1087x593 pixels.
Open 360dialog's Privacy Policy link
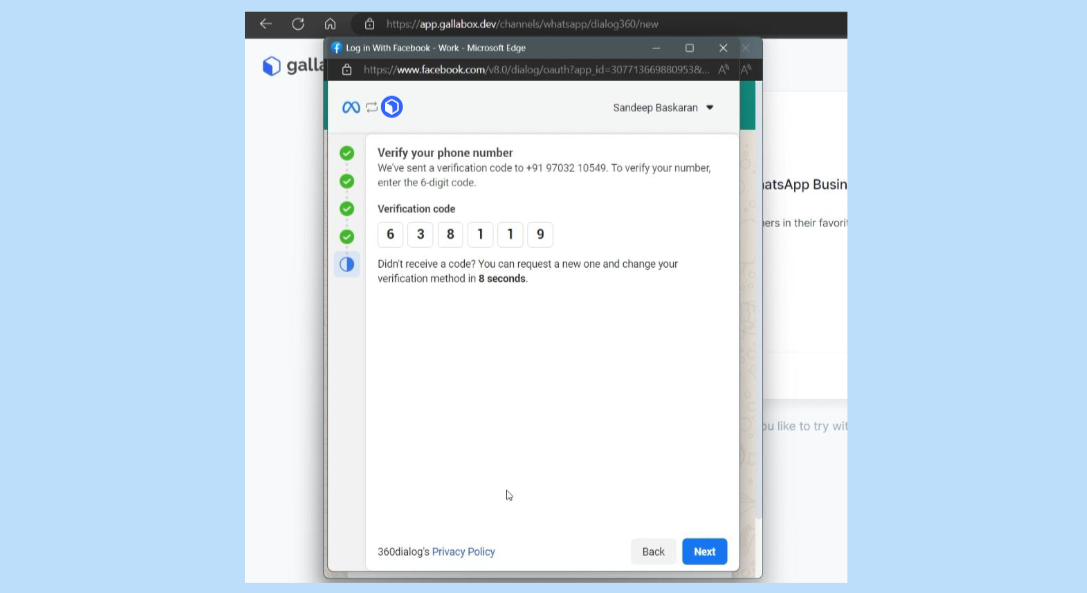[463, 552]
